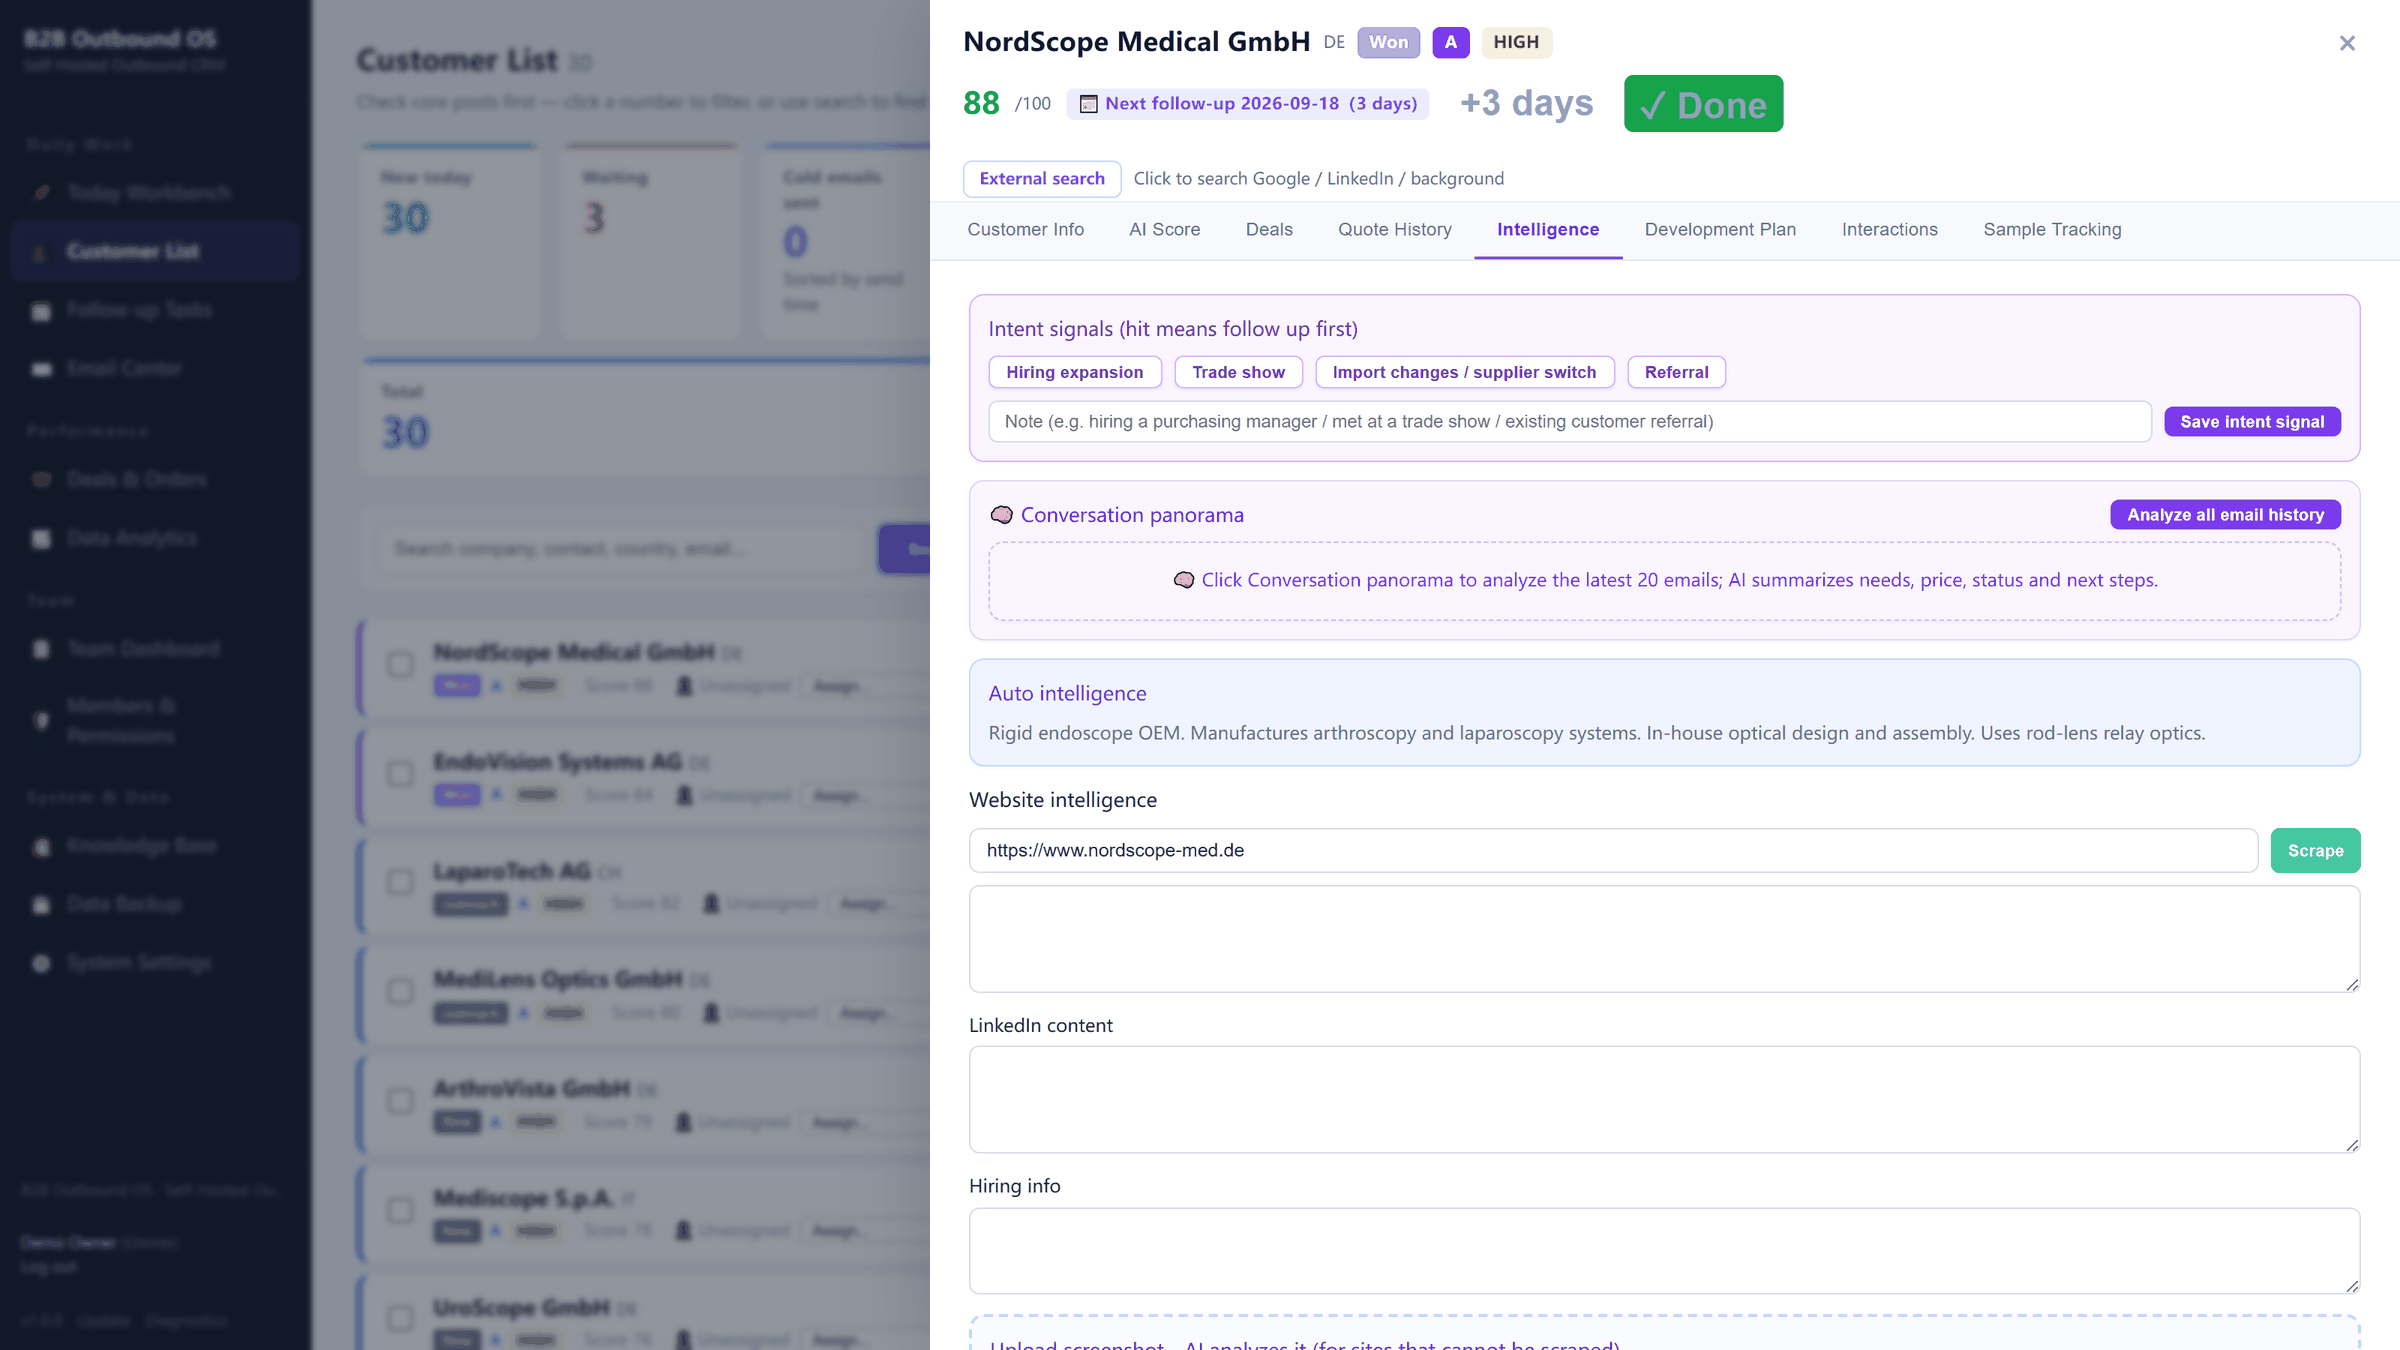Open the AI Score tab

[x=1164, y=229]
